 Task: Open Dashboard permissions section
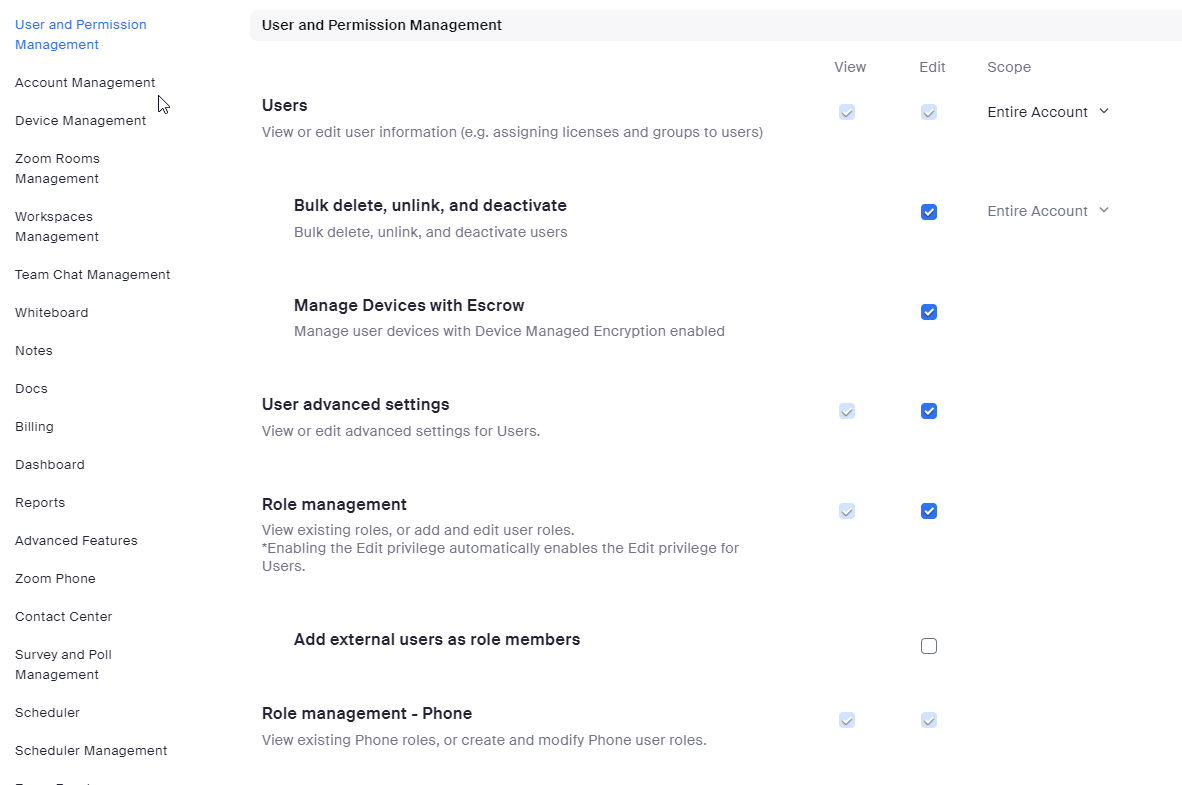coord(49,465)
